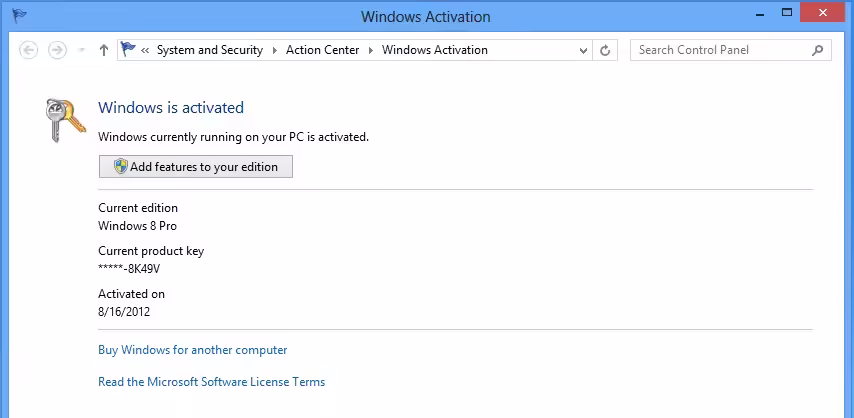
Task: Expand arrow after Action Center
Action: [371, 51]
